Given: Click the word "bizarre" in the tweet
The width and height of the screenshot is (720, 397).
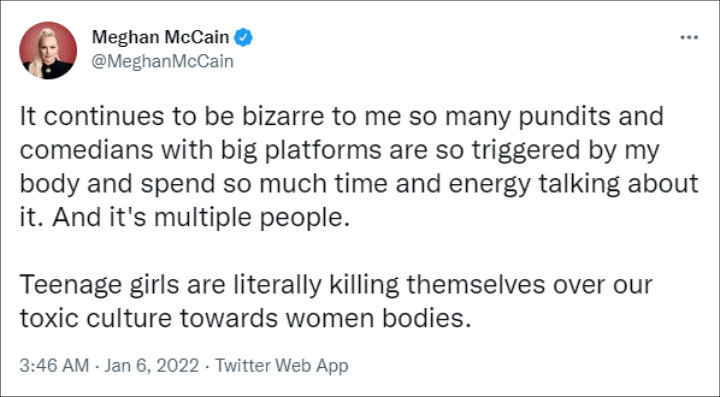Looking at the screenshot, I should click(283, 117).
